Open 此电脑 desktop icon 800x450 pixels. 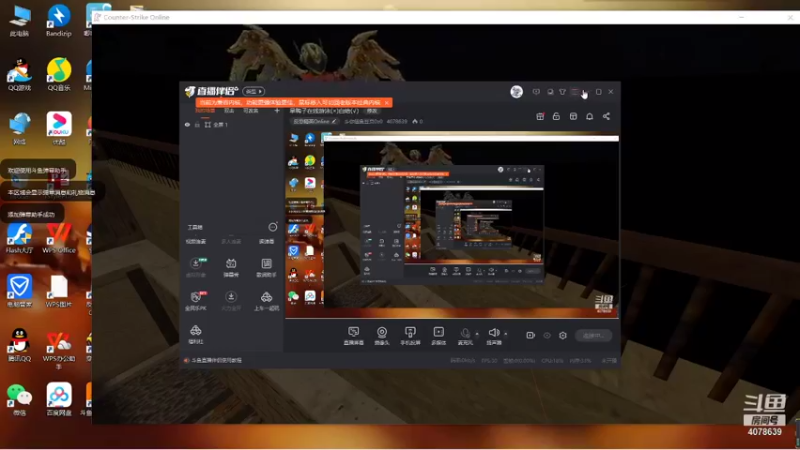pos(19,21)
